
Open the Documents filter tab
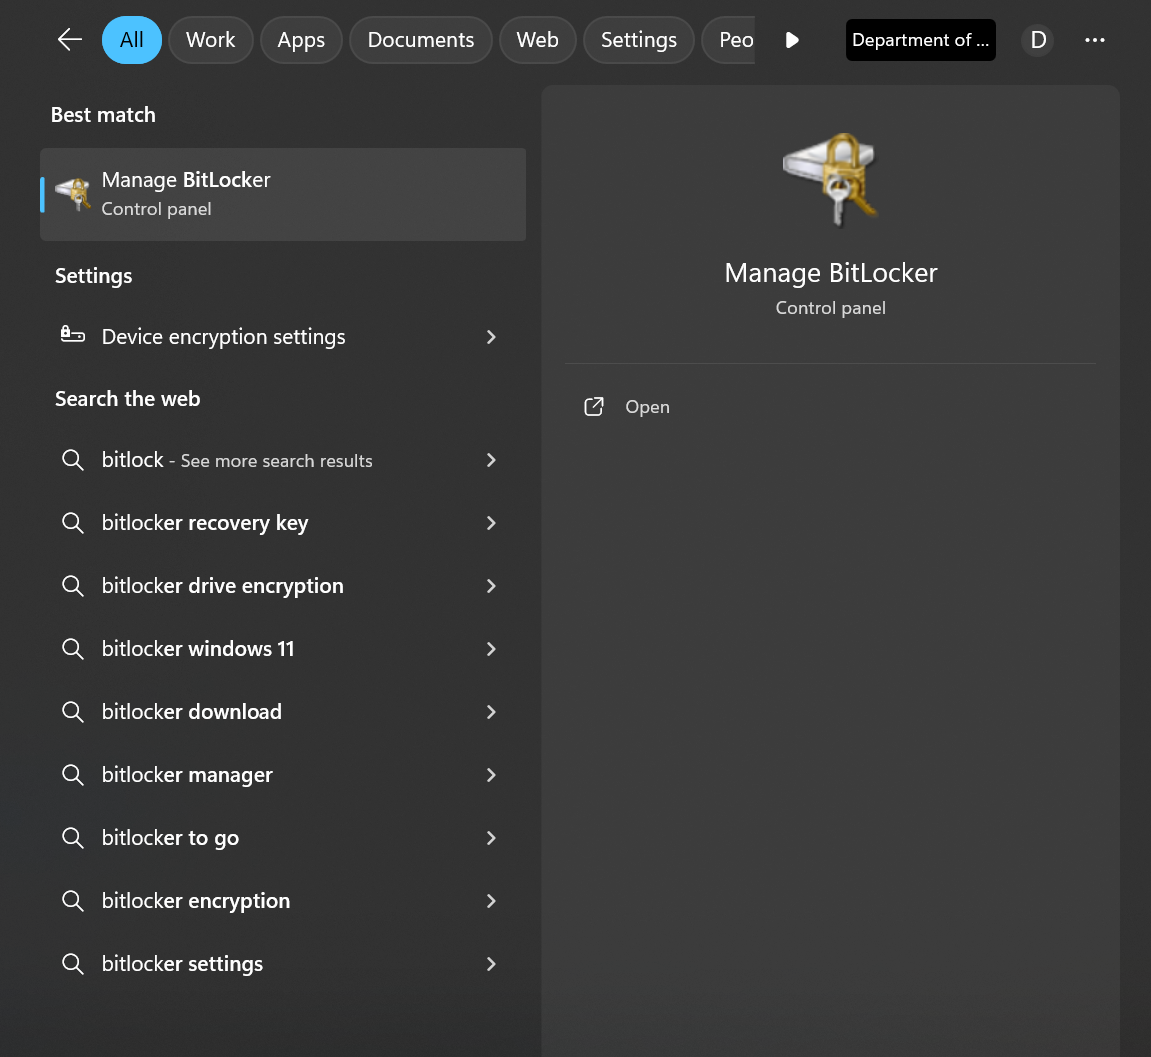[x=421, y=40]
